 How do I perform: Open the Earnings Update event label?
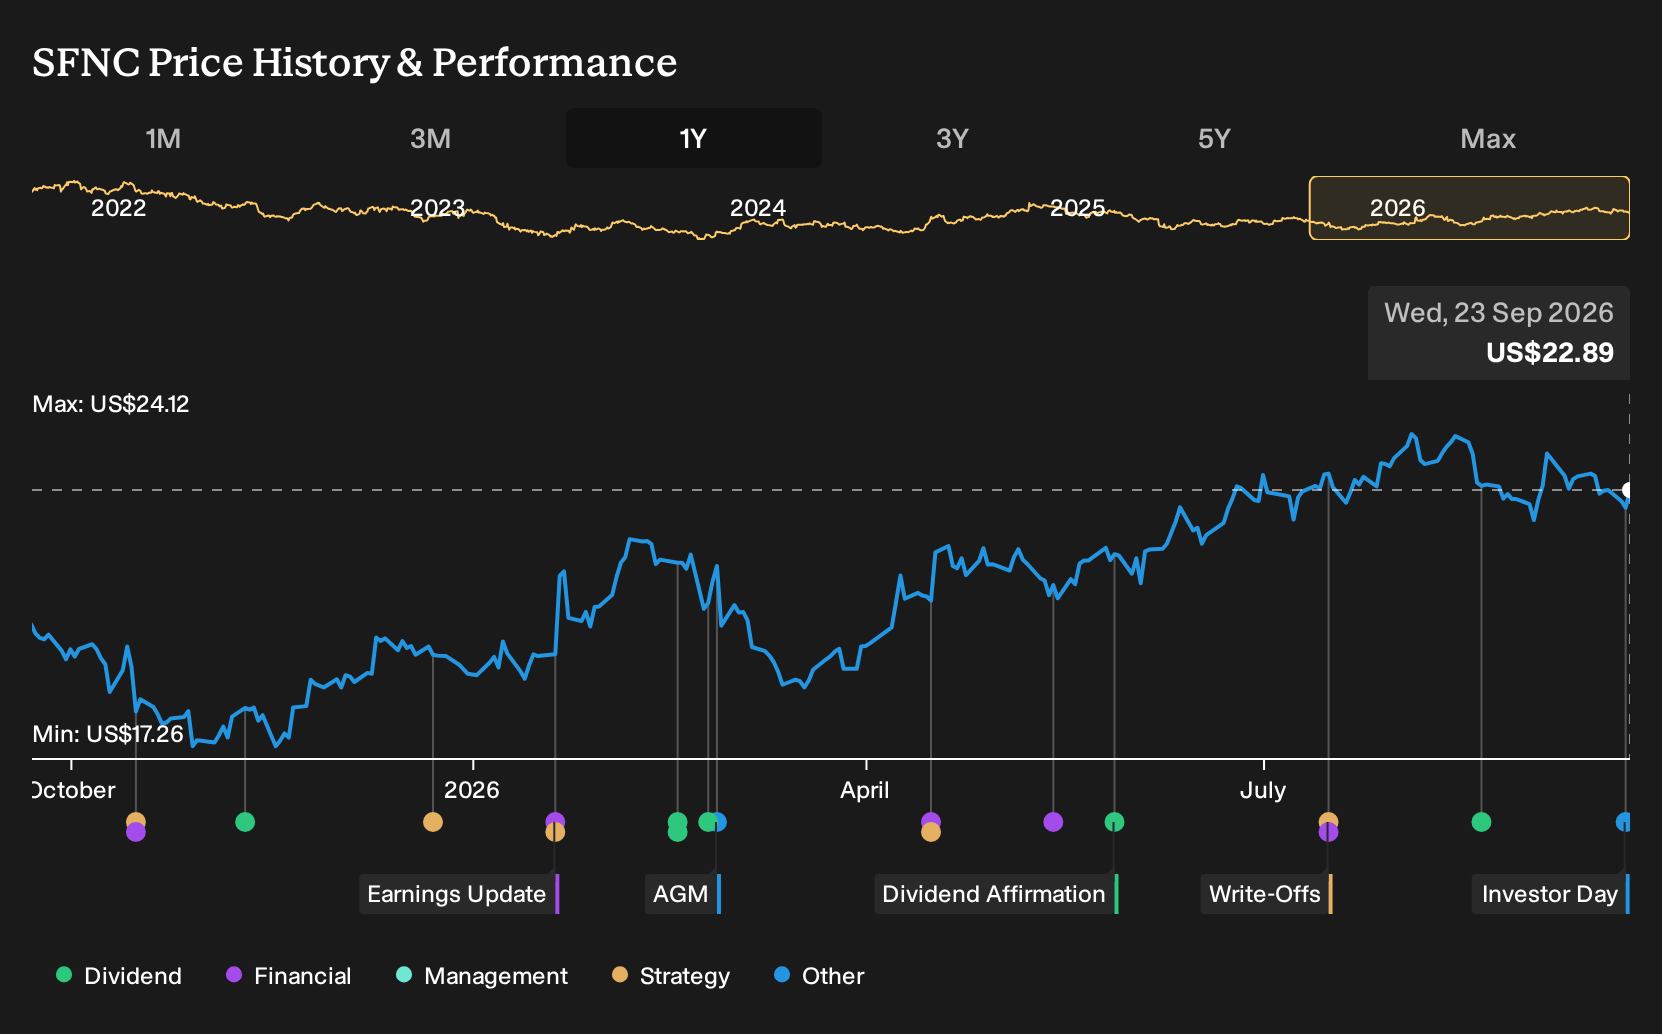(459, 894)
